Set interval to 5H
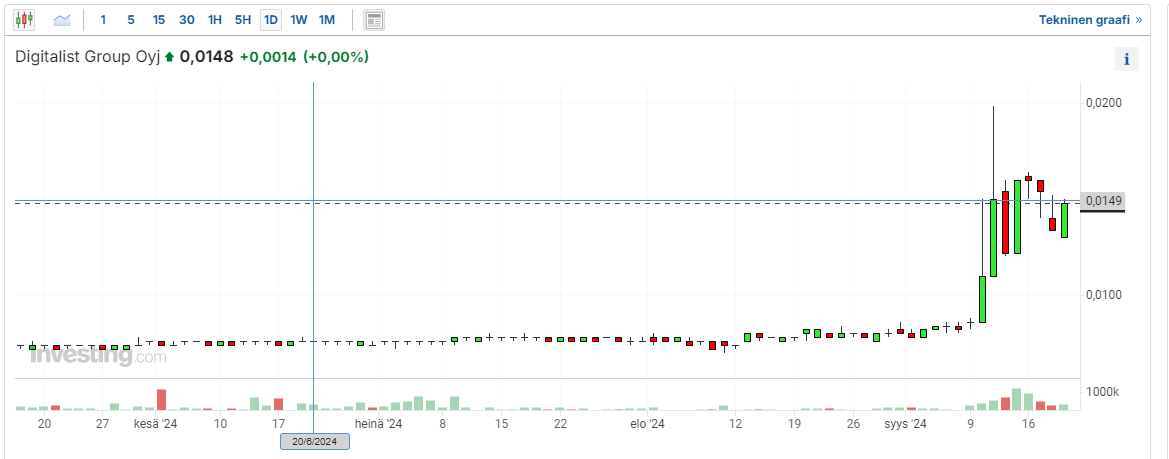 [242, 20]
